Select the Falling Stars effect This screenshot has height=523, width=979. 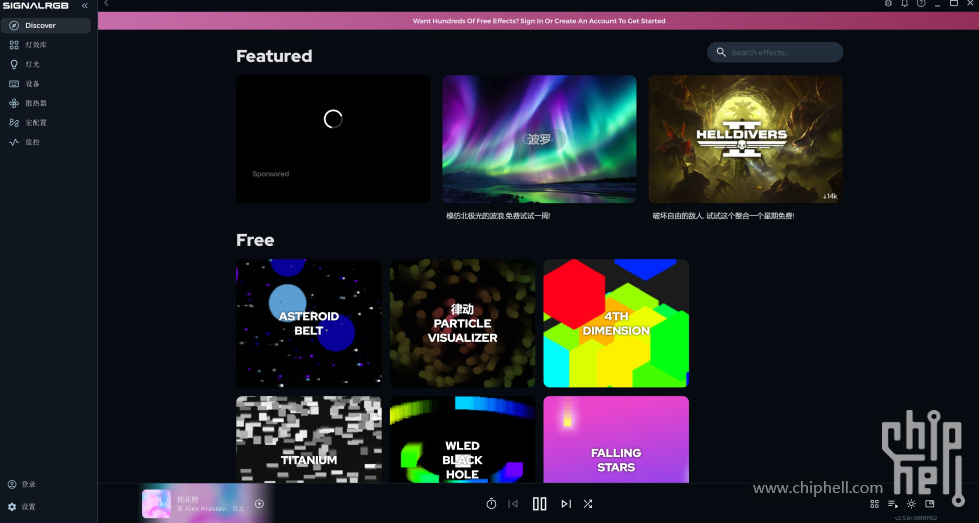[x=616, y=439]
